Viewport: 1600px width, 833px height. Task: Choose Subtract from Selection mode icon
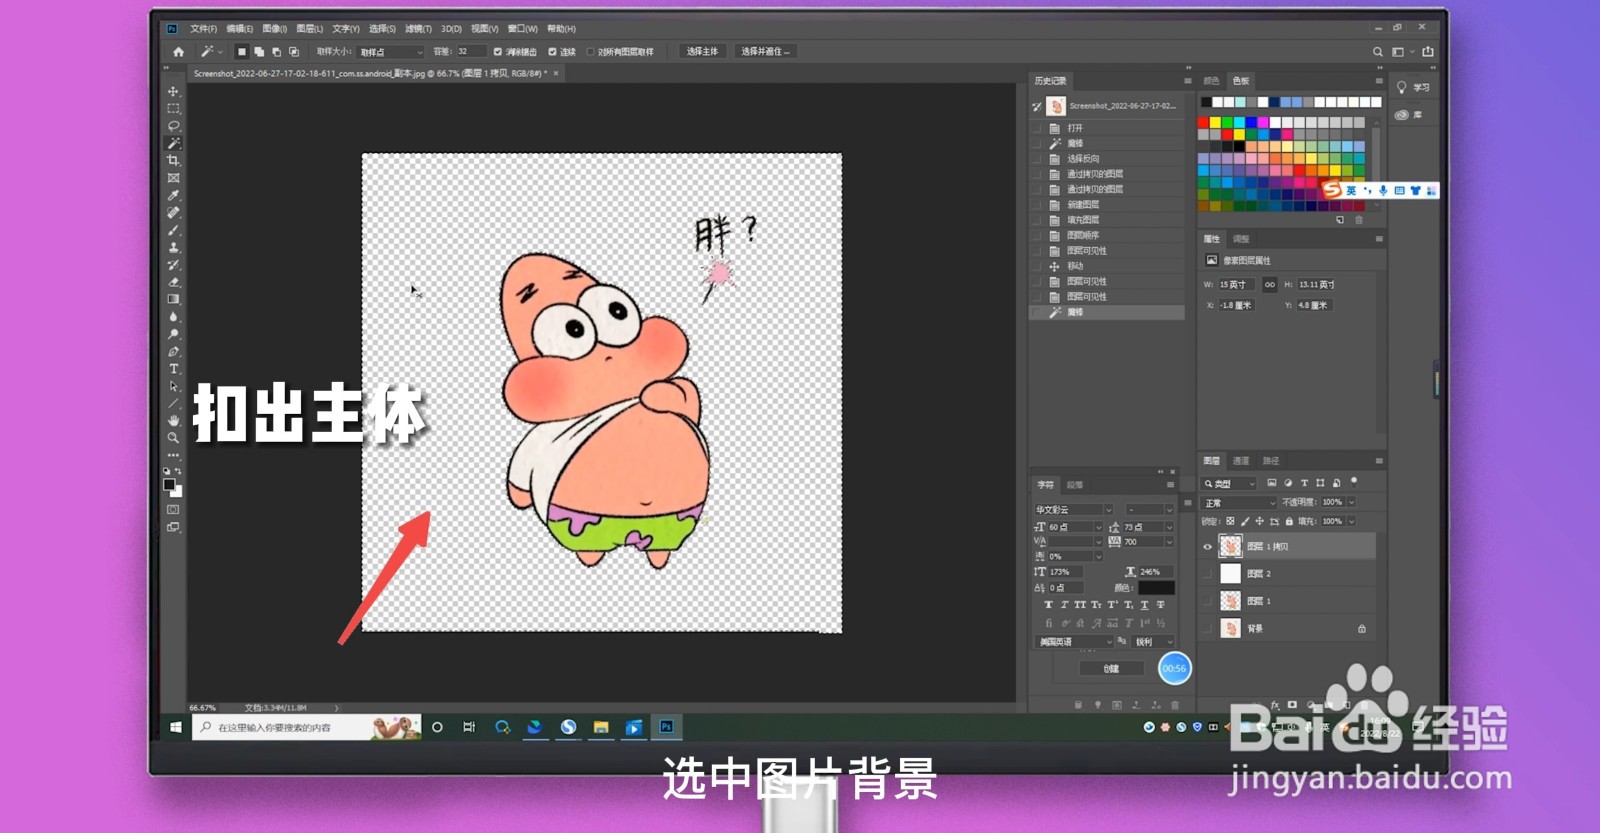(276, 52)
